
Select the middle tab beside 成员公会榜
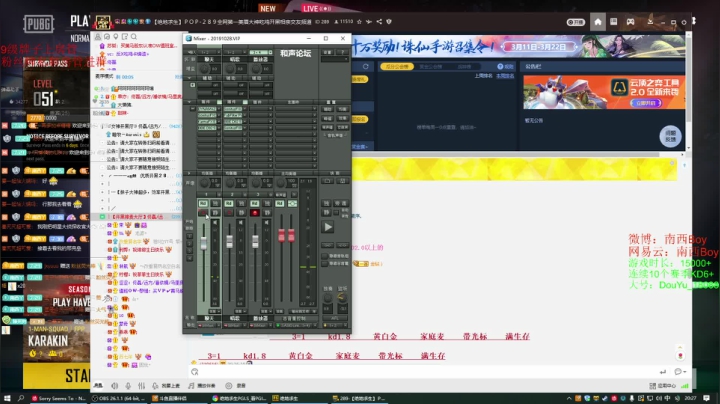431,67
